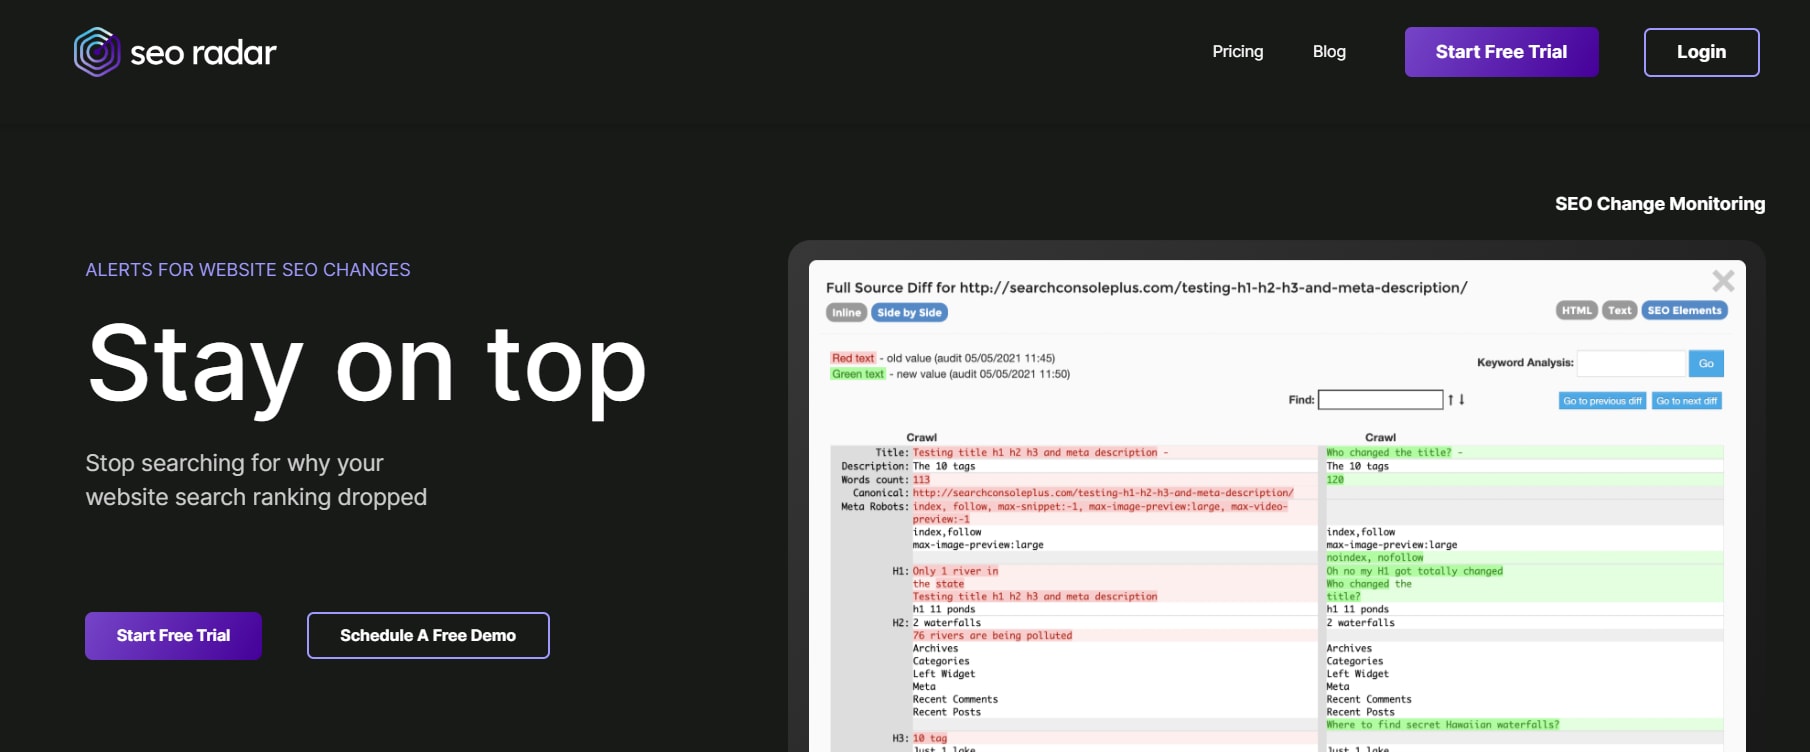Jump to the previous diff
1810x752 pixels.
[1602, 401]
